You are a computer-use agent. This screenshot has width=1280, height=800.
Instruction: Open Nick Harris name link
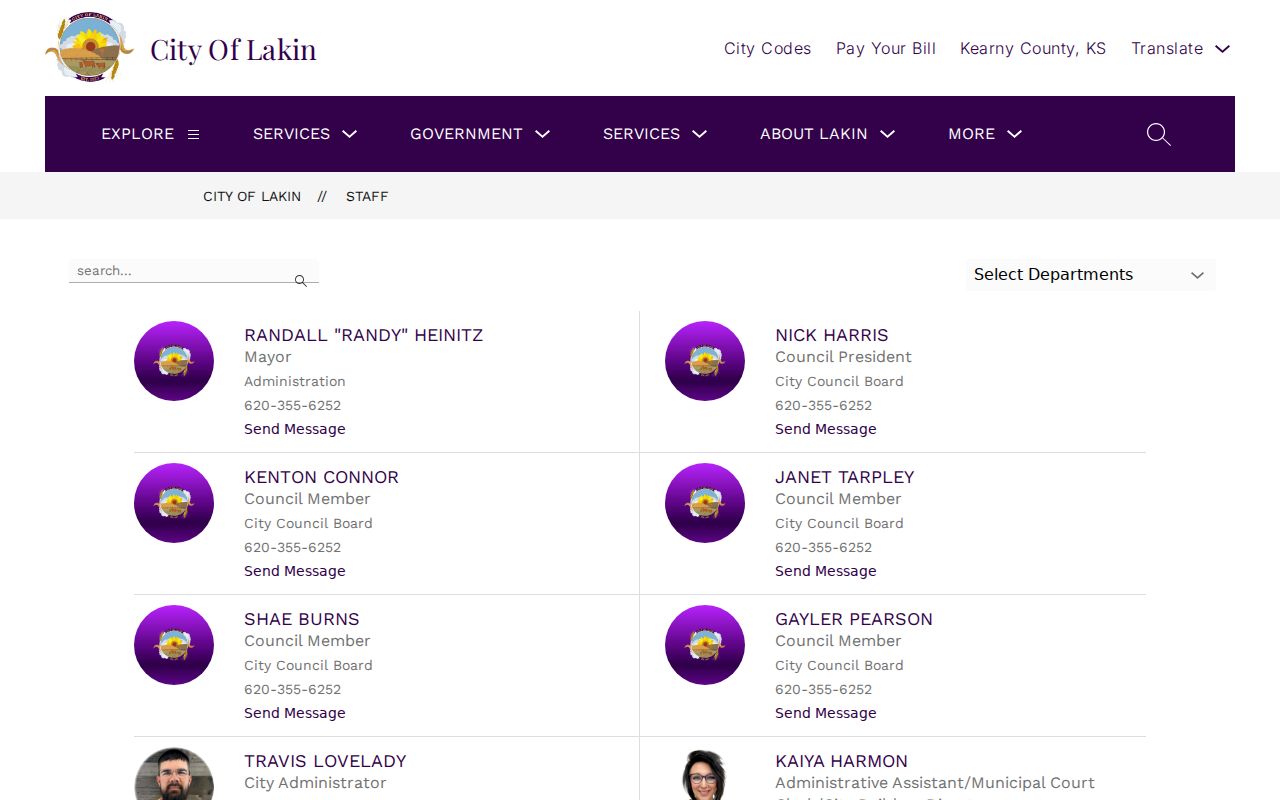click(x=832, y=335)
